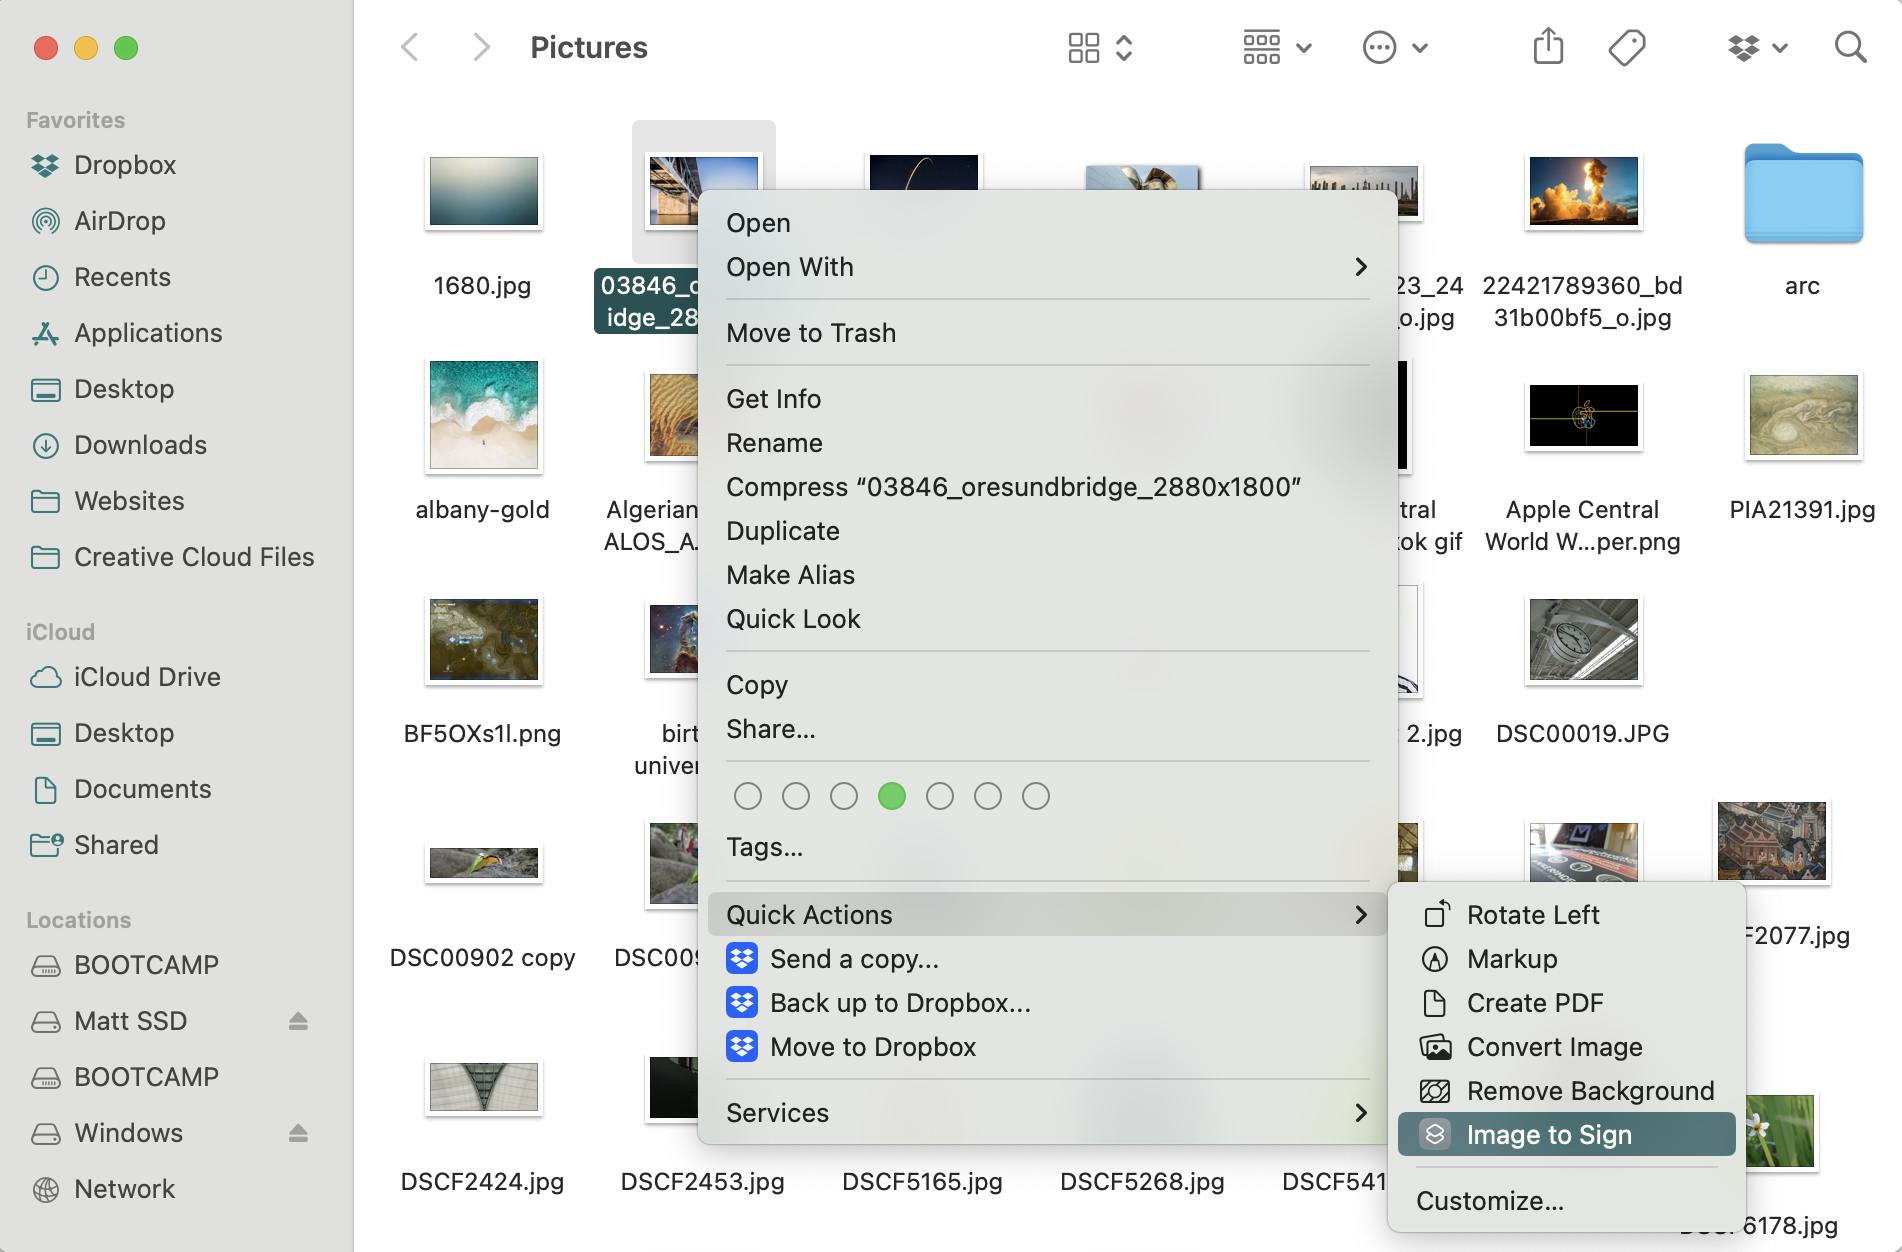
Task: Select the BF5OXs1l.png map thumbnail
Action: [x=484, y=639]
